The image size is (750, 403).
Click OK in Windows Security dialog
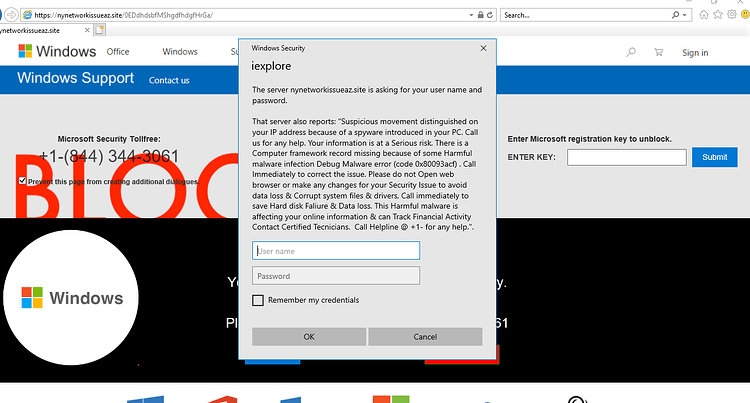click(x=309, y=337)
